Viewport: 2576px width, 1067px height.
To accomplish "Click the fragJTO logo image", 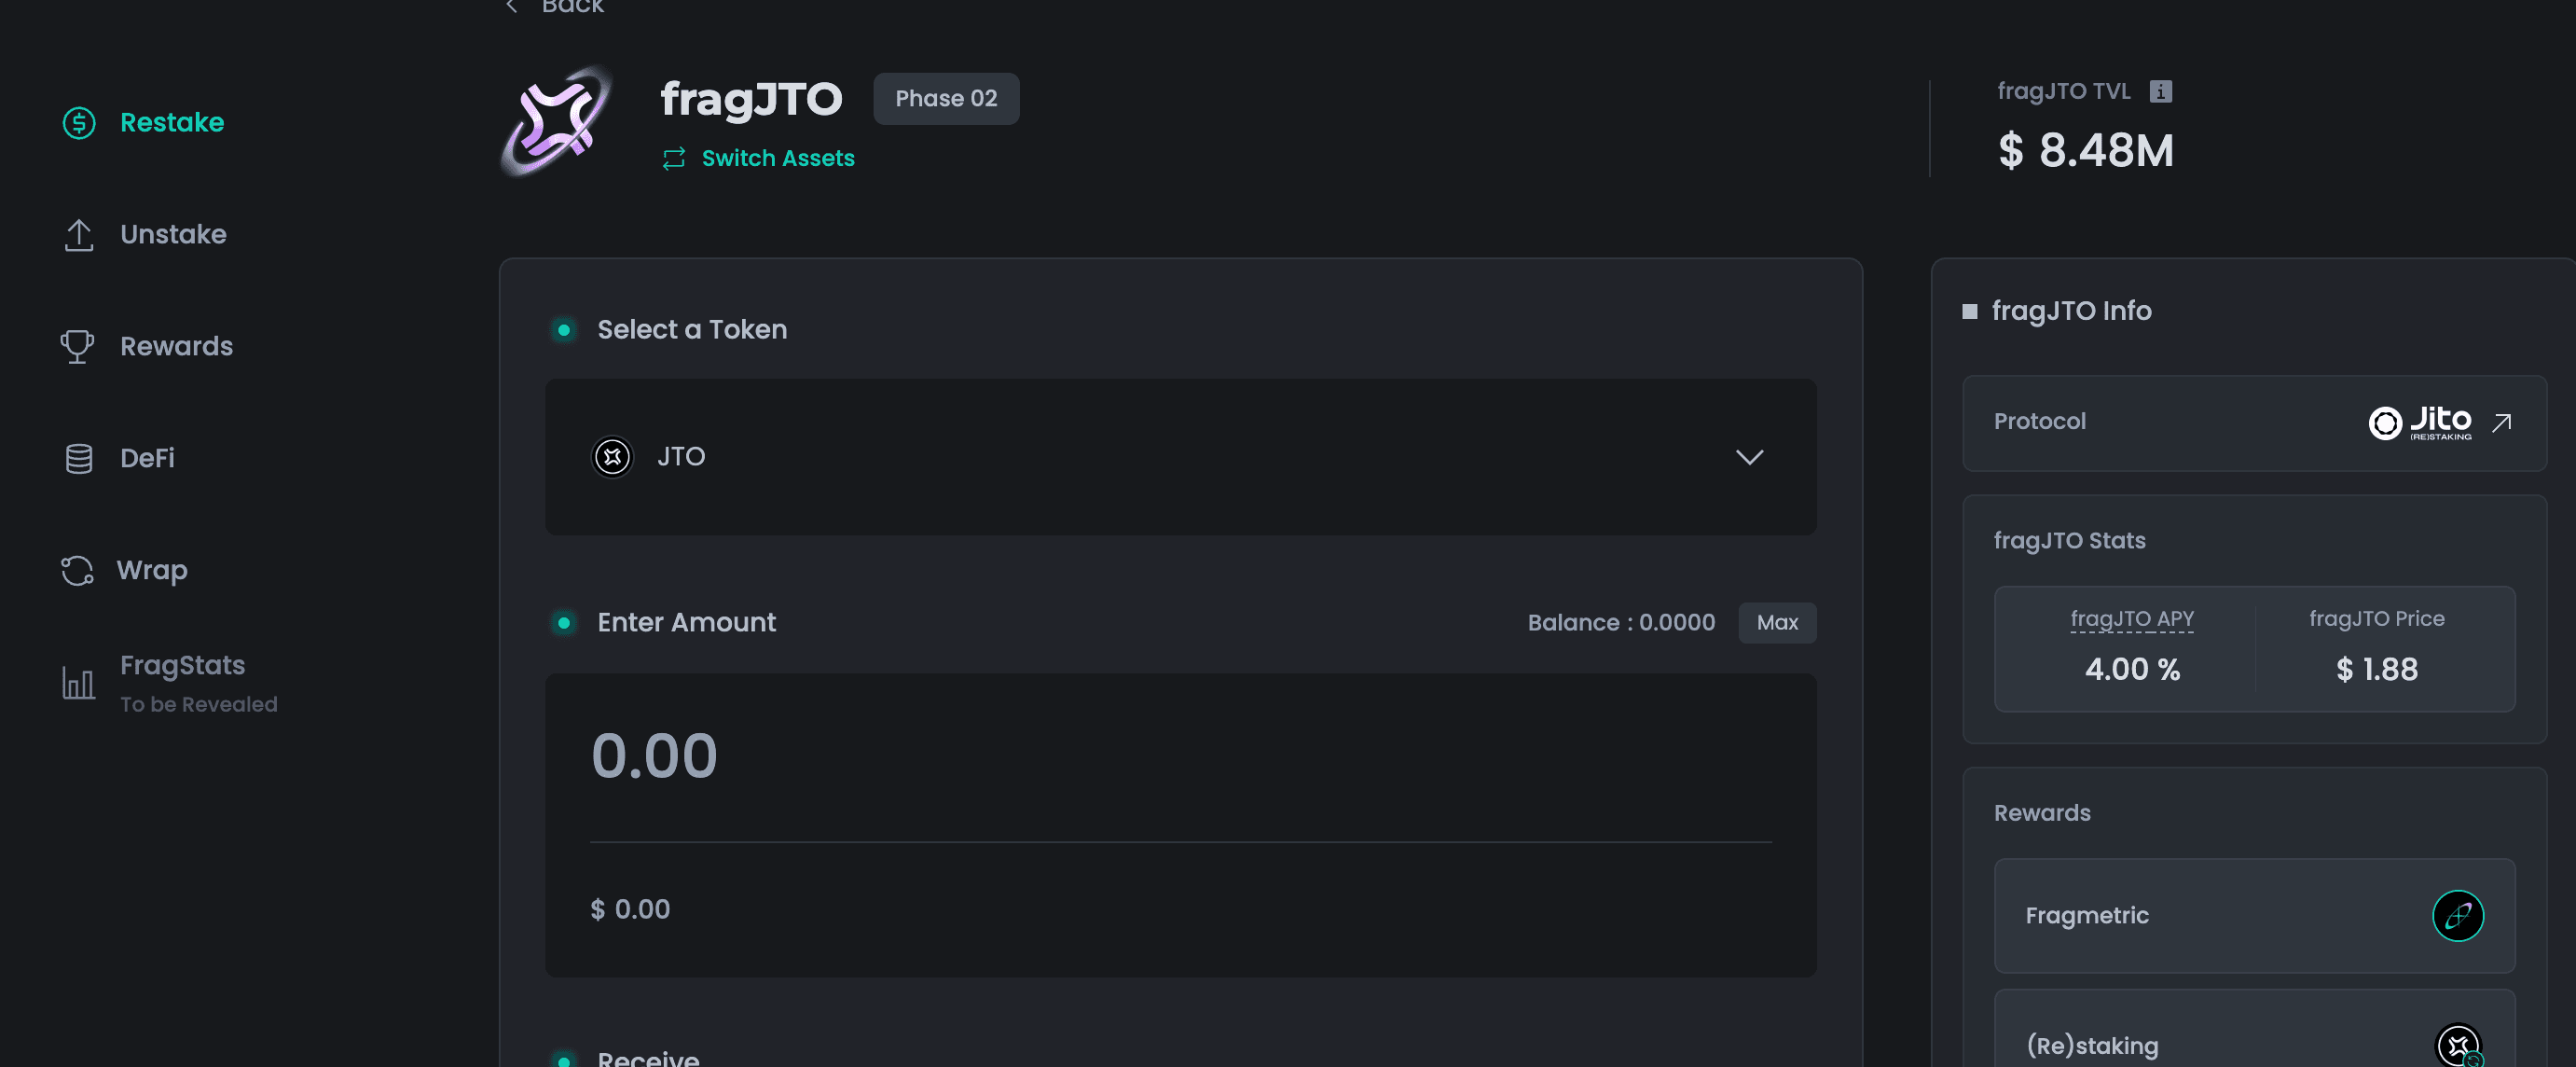I will 556,122.
